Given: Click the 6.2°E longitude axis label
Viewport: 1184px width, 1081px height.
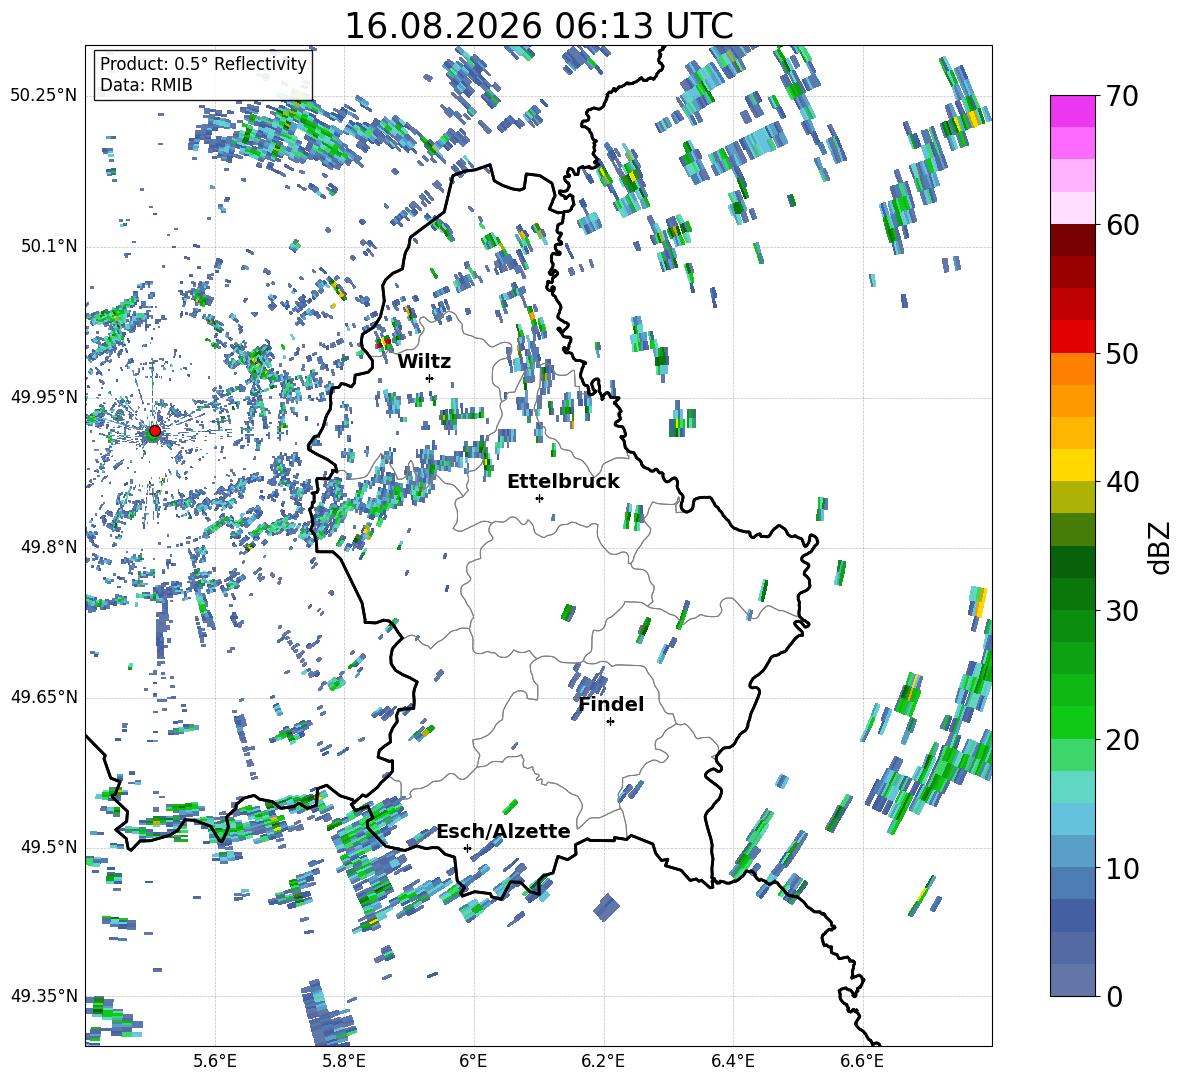Looking at the screenshot, I should point(603,1061).
